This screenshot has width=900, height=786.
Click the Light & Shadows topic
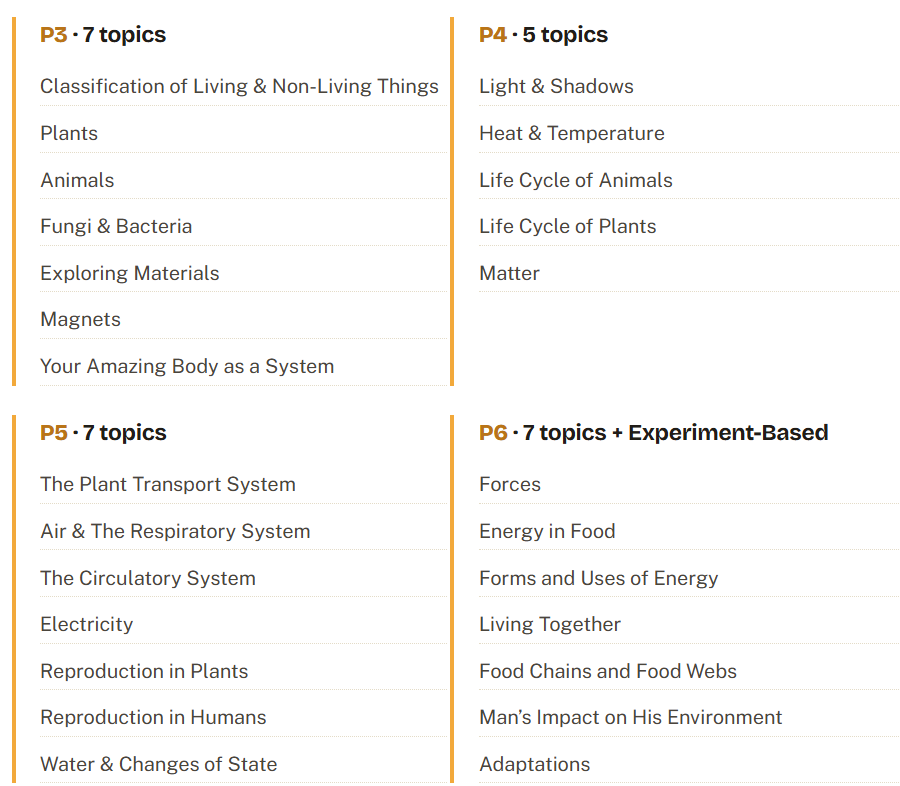(x=556, y=87)
